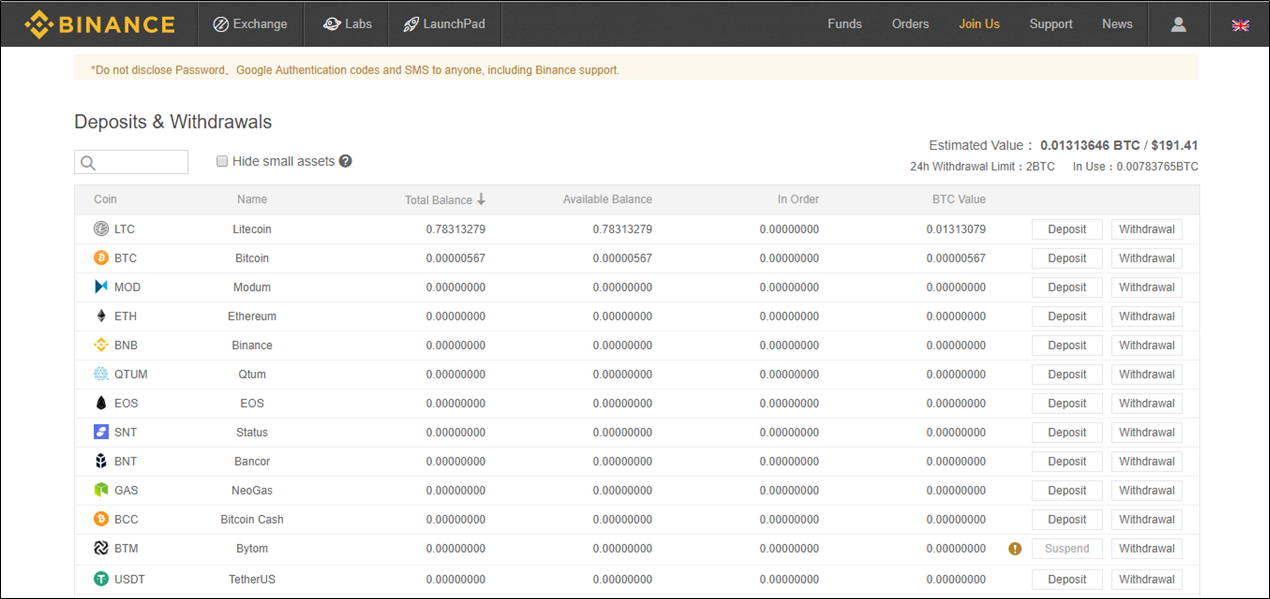1270x599 pixels.
Task: Click the USDT Tether coin icon
Action: coord(101,579)
